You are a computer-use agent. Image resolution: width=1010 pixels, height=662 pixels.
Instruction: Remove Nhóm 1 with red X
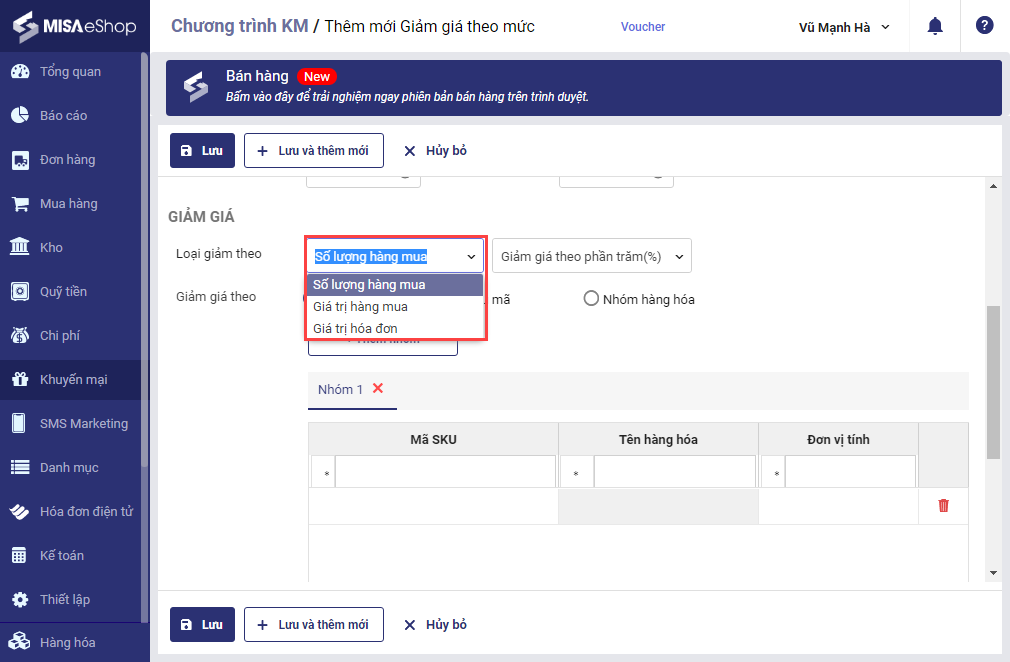378,388
